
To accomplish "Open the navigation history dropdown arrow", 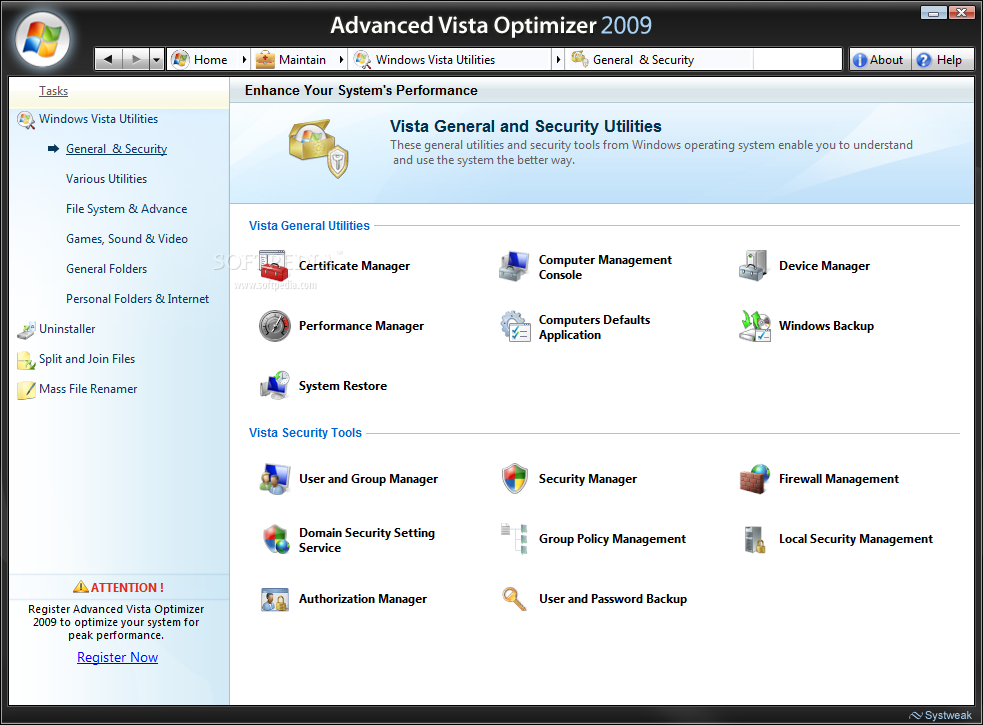I will coord(156,59).
